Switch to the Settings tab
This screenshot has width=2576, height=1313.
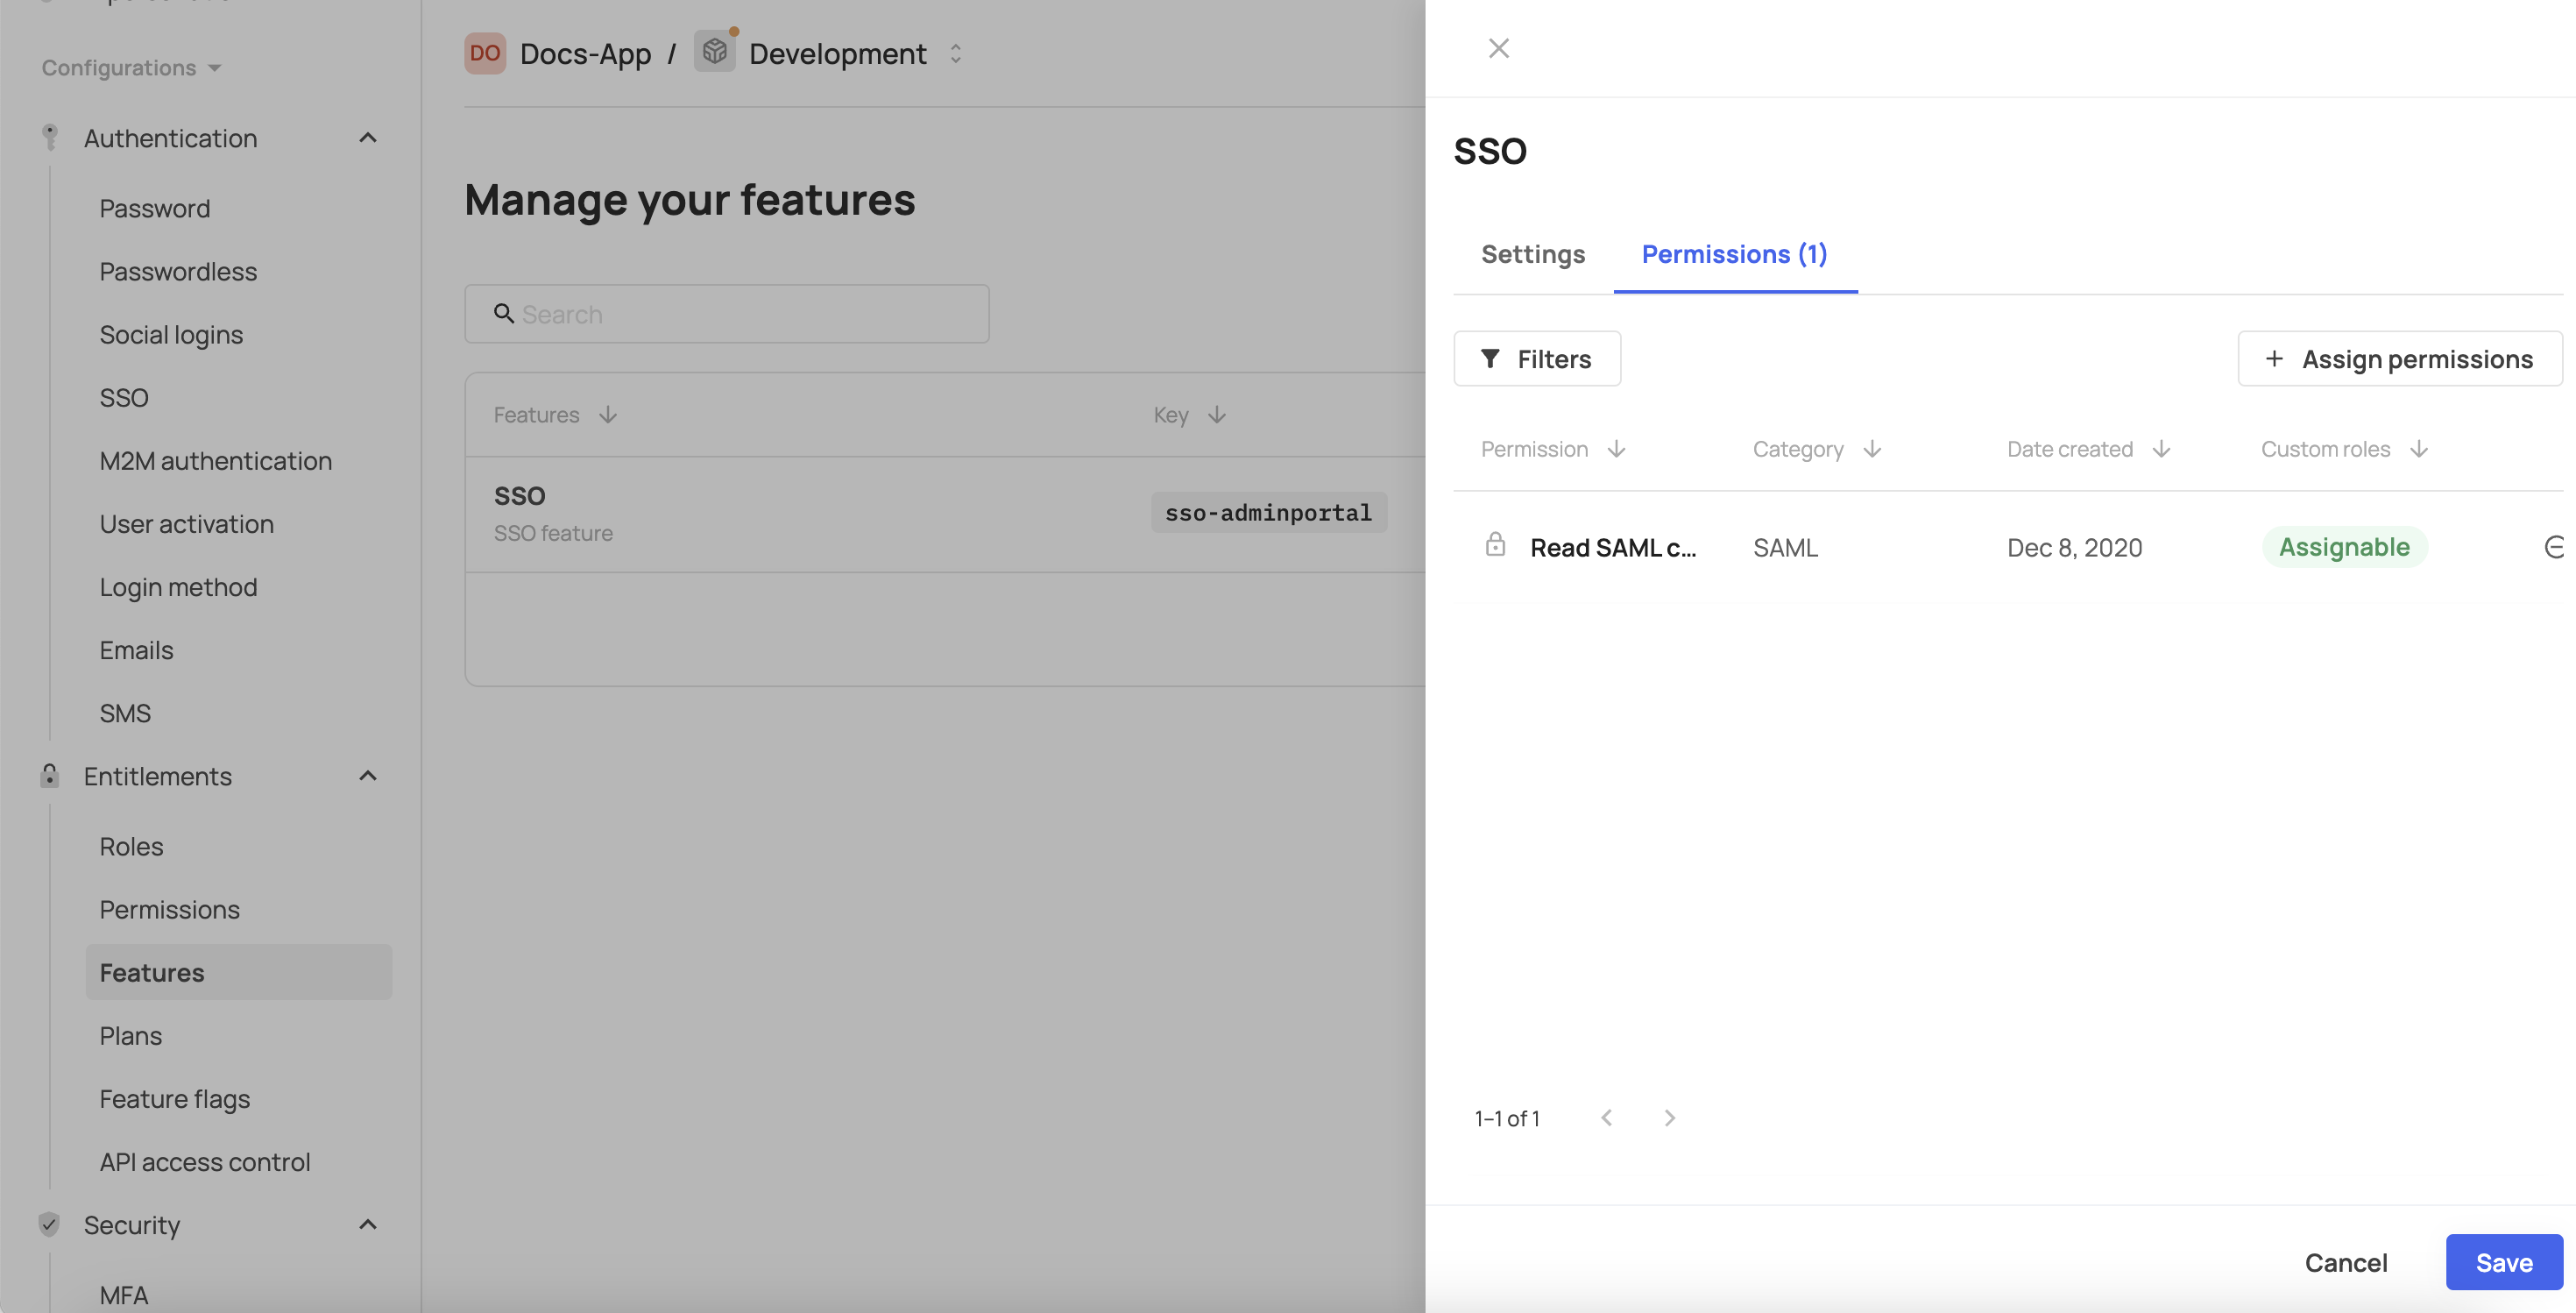coord(1532,254)
